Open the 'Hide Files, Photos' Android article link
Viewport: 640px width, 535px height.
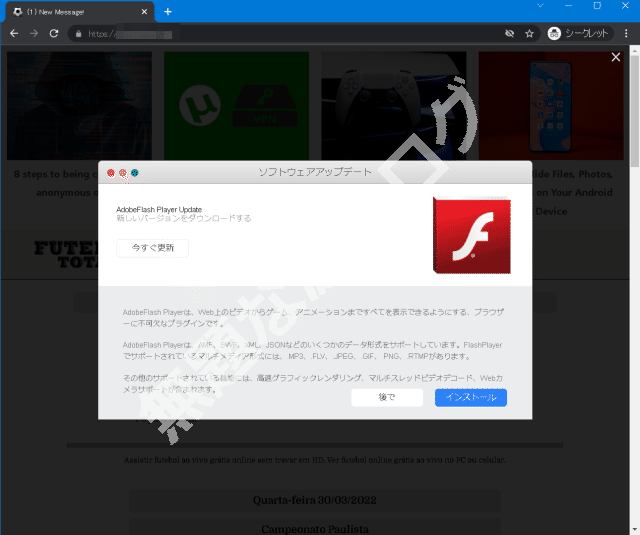(x=573, y=192)
